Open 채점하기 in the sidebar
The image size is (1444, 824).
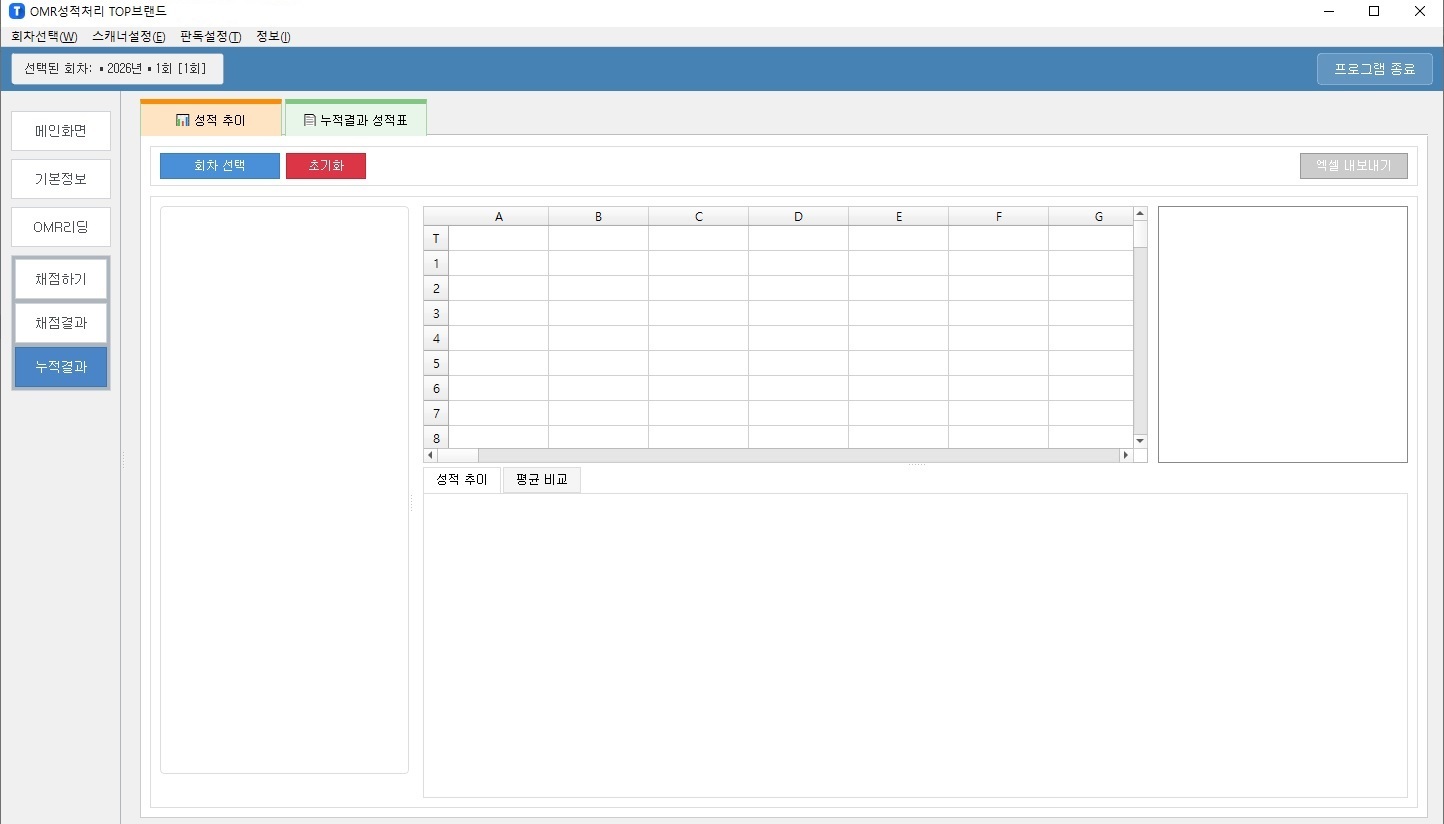point(61,279)
